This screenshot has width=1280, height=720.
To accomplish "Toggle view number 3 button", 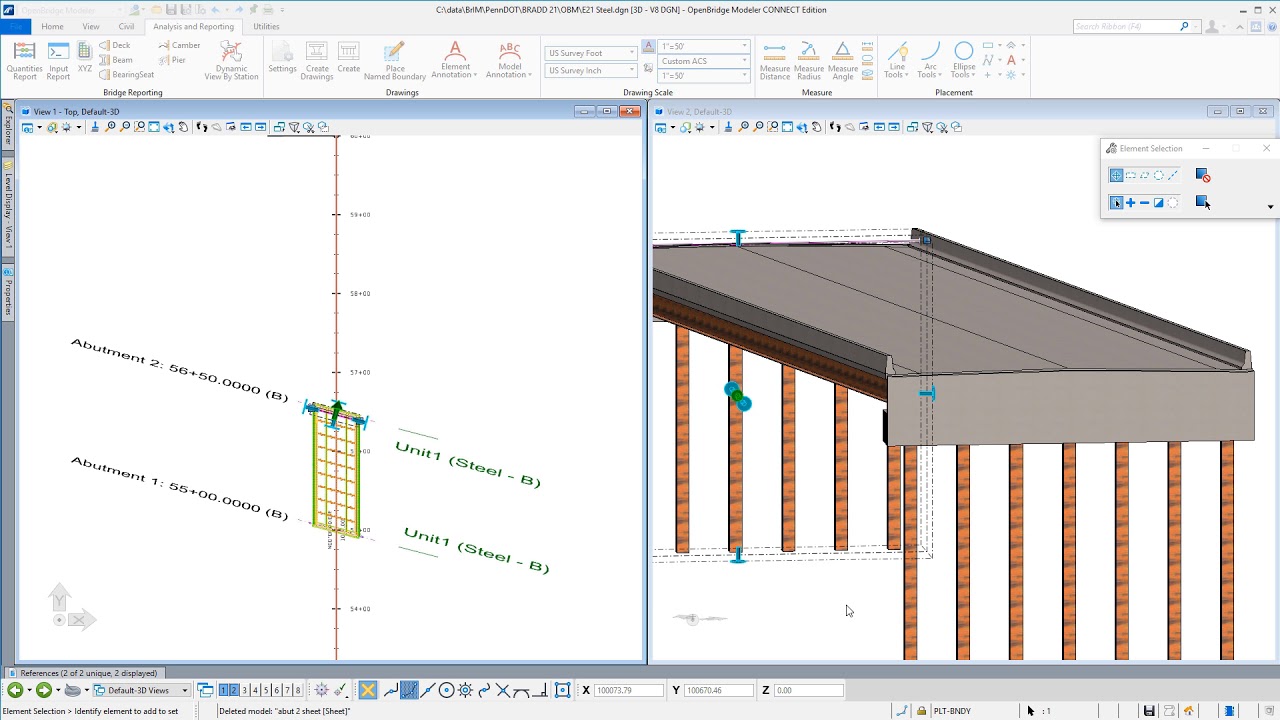I will click(245, 690).
